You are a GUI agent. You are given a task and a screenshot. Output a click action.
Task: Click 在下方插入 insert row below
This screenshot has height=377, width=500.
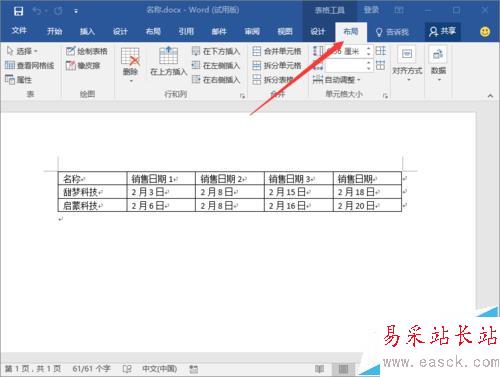coord(216,51)
